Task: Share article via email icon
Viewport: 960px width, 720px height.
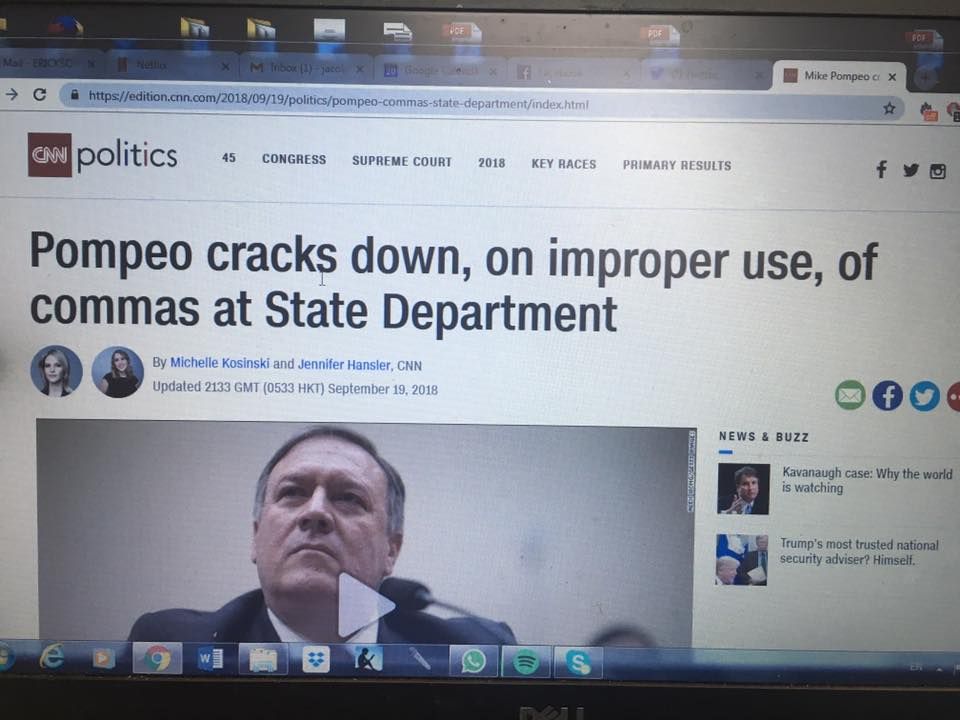Action: 850,395
